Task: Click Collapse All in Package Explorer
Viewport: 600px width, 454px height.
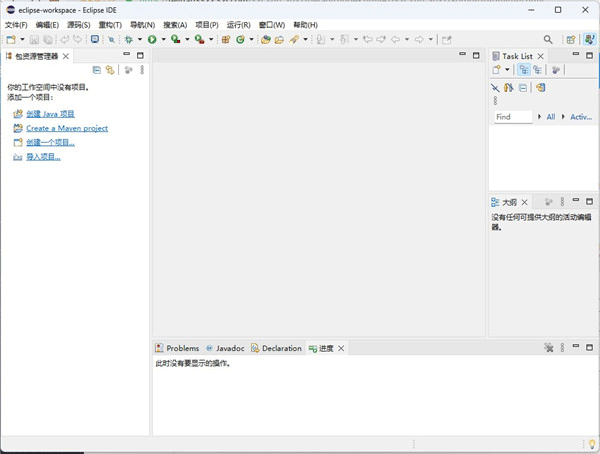Action: coord(96,70)
